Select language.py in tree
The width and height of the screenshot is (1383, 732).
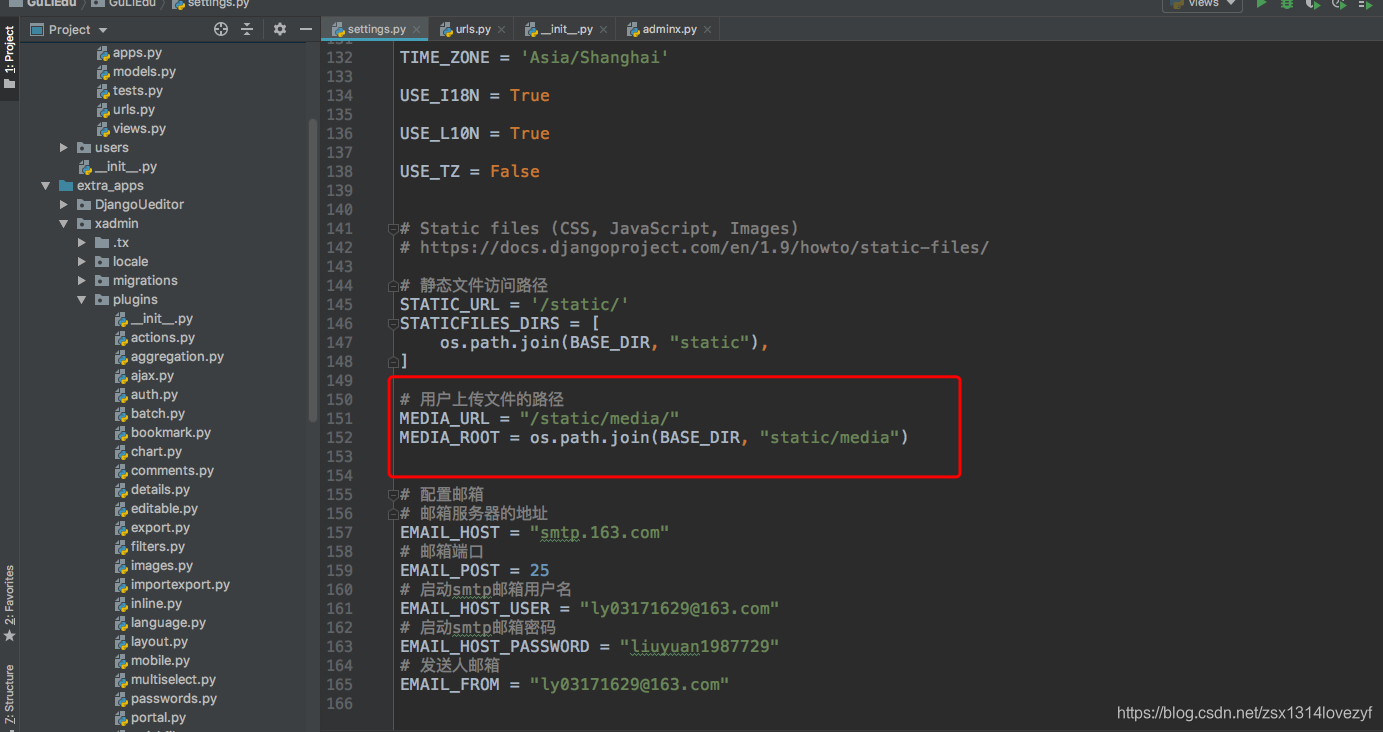click(x=160, y=623)
